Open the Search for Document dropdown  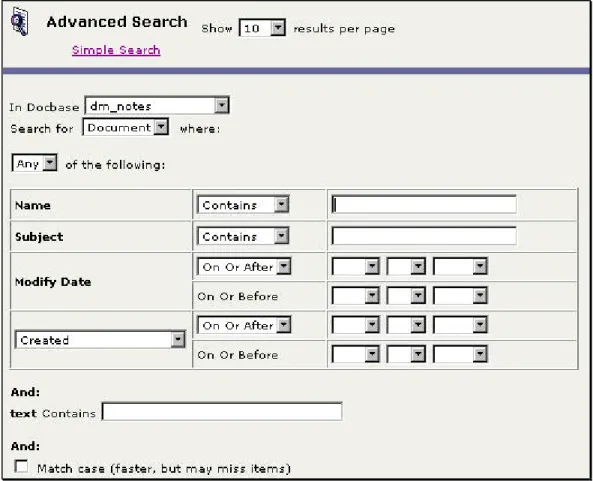[126, 127]
